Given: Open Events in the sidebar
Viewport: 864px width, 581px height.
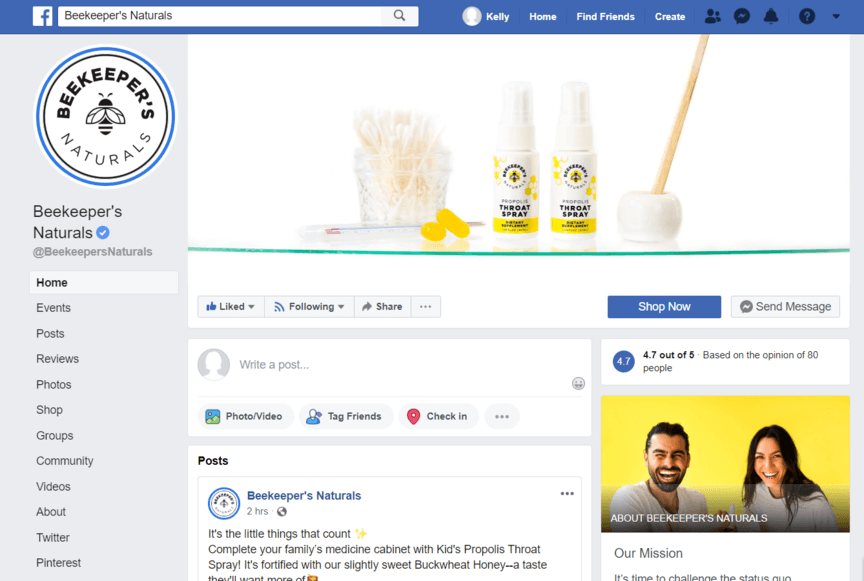Looking at the screenshot, I should (53, 308).
